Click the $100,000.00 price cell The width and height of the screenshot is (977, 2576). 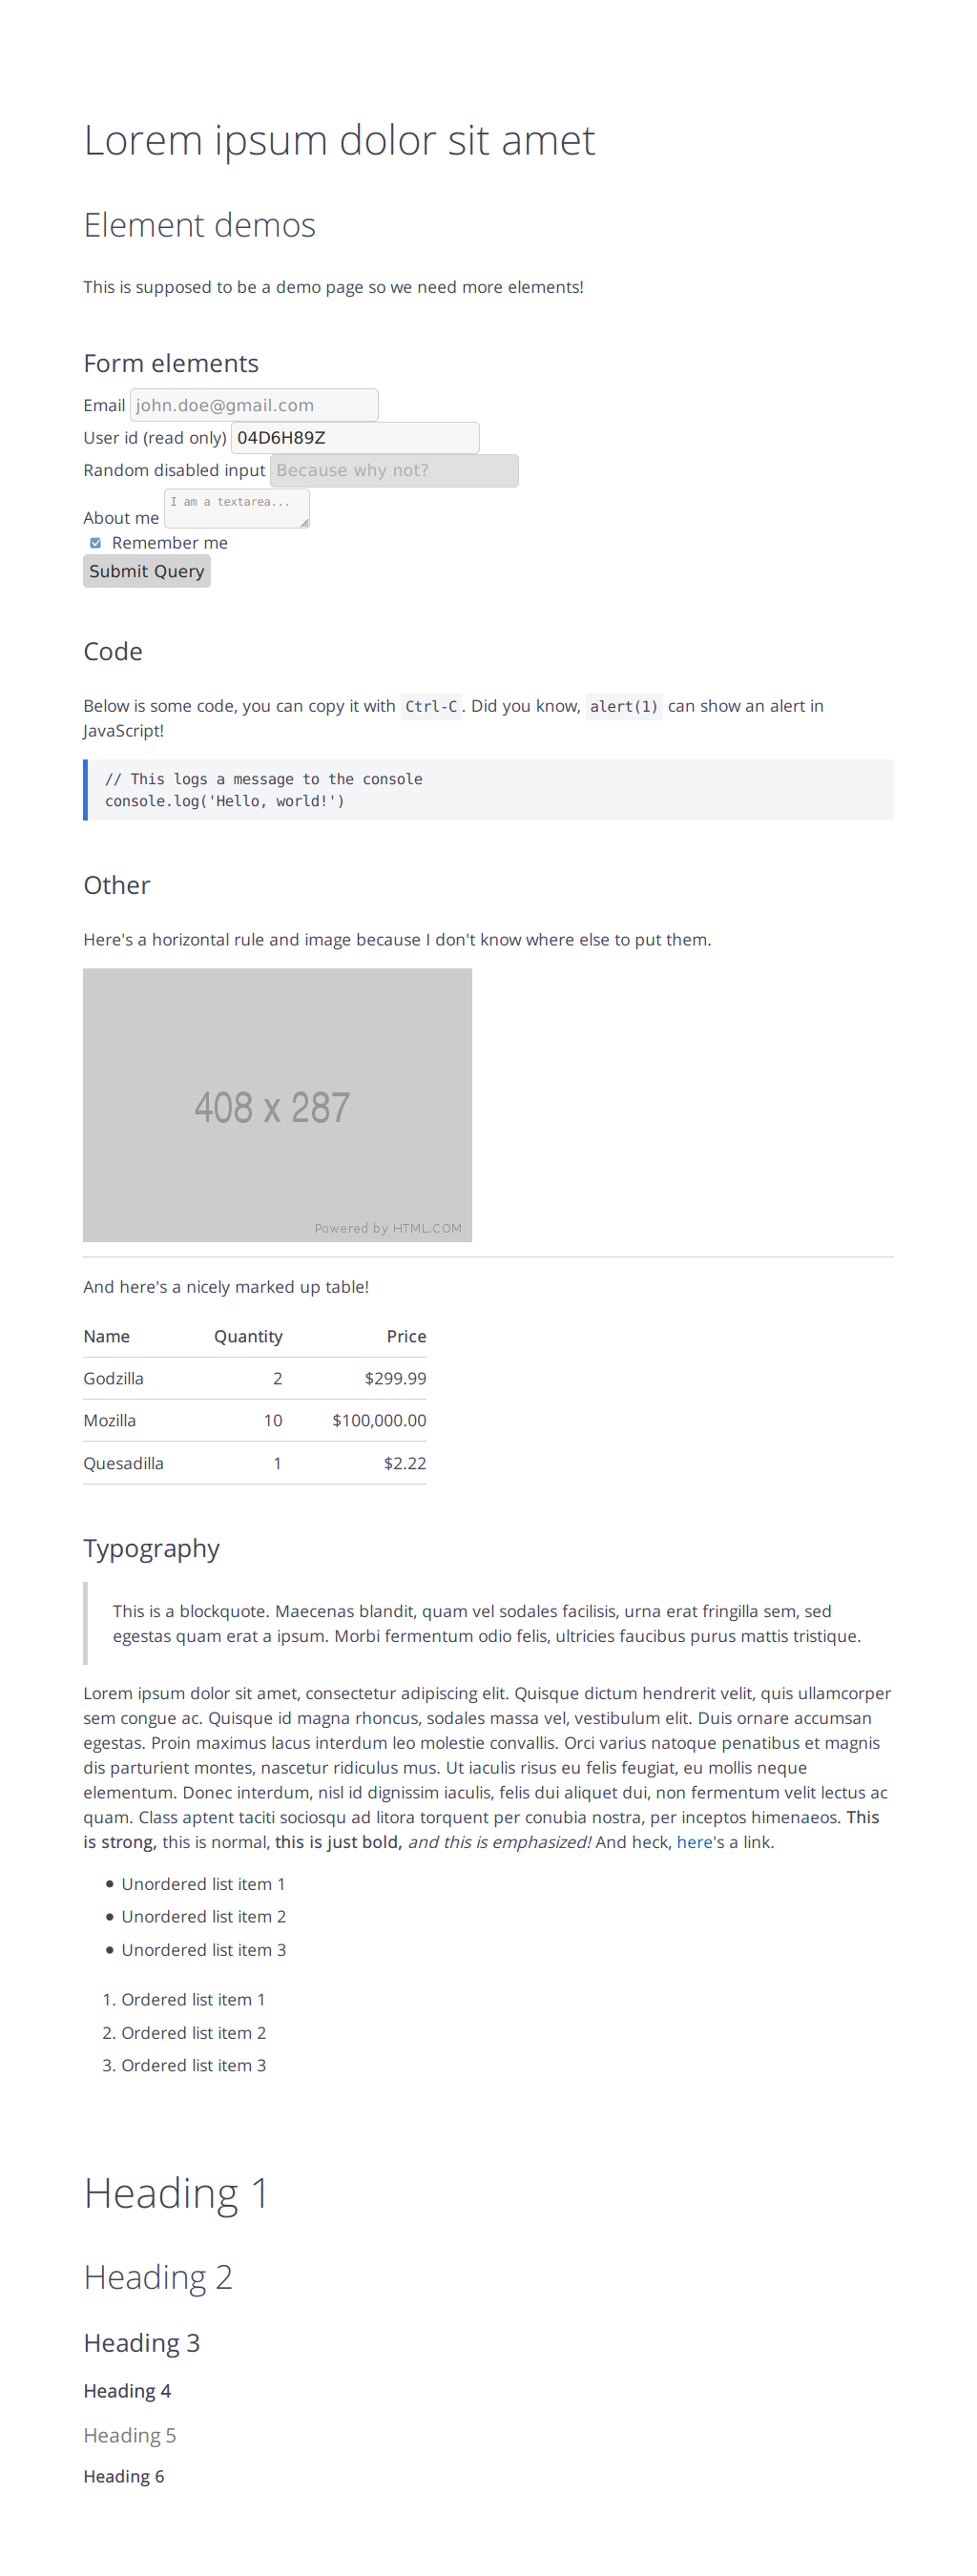pyautogui.click(x=379, y=1421)
